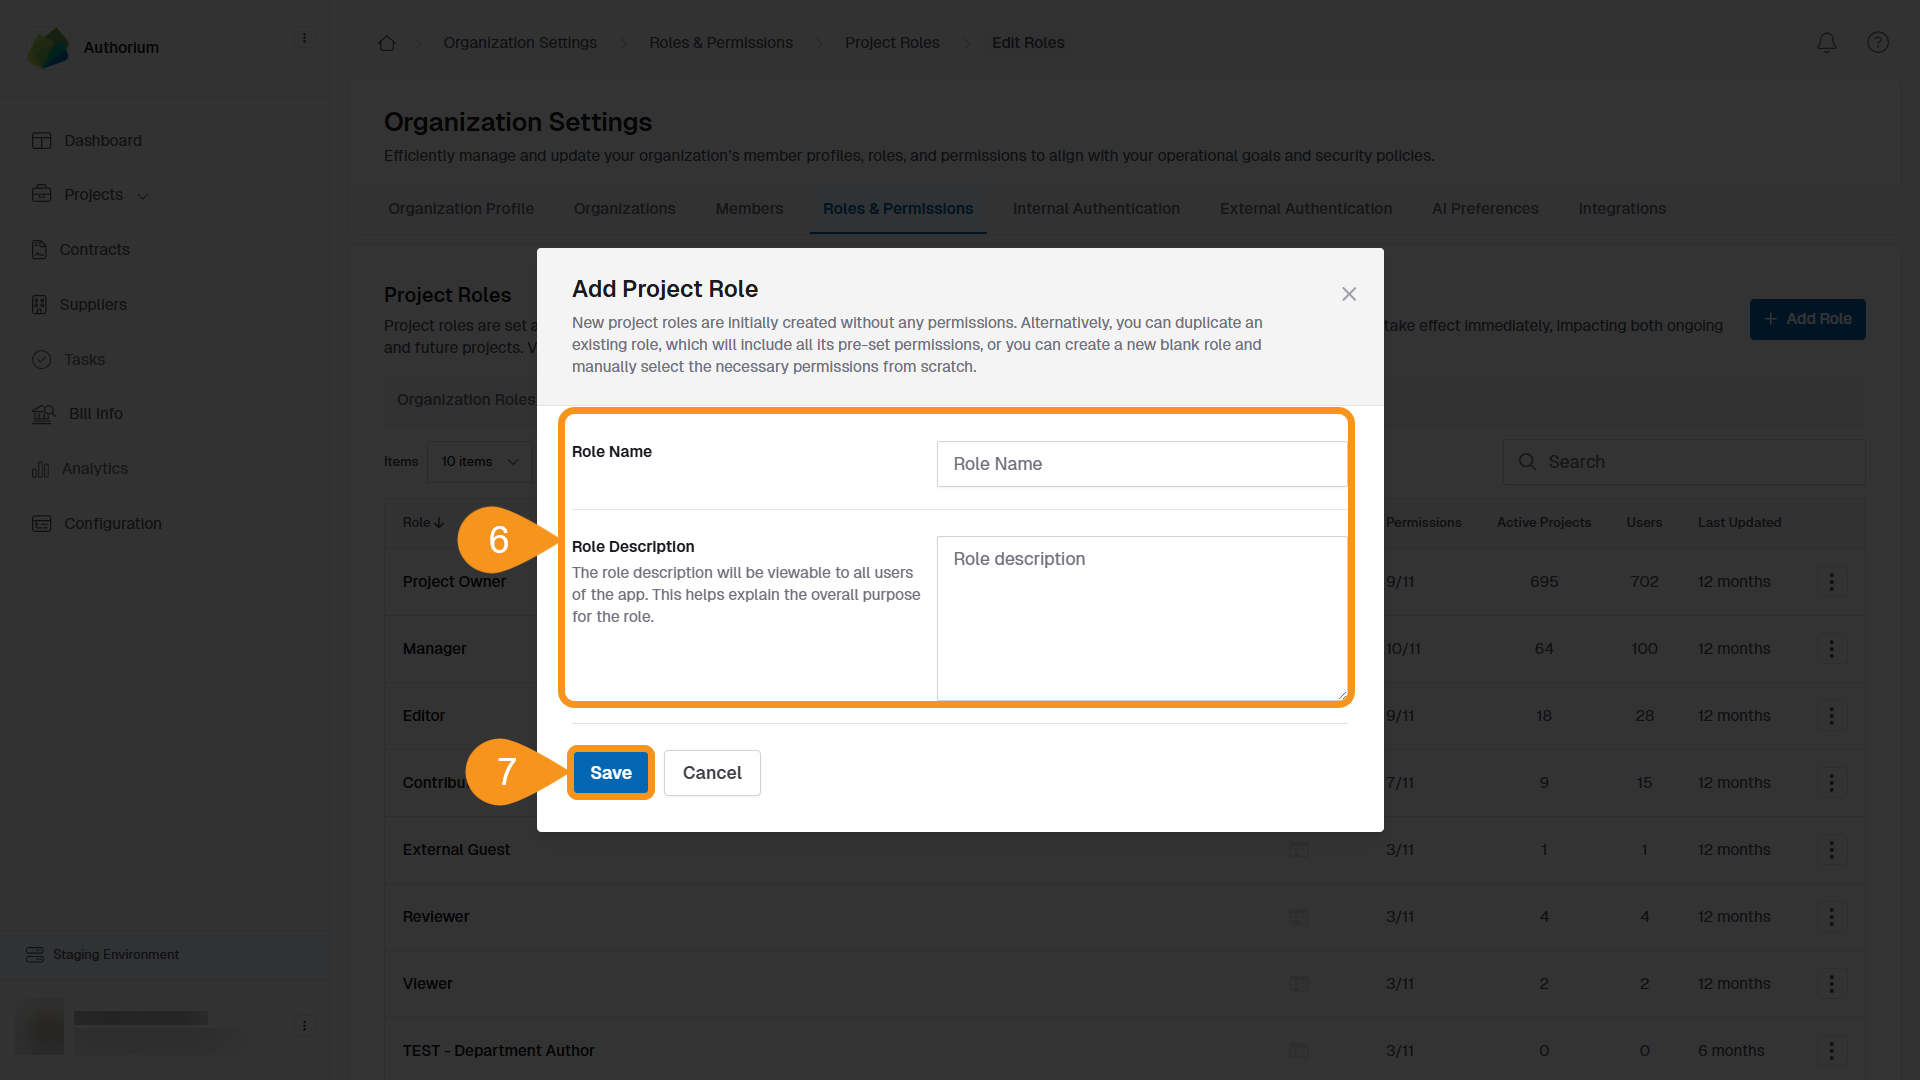Open the Tasks section in sidebar
Image resolution: width=1920 pixels, height=1080 pixels.
(x=85, y=359)
